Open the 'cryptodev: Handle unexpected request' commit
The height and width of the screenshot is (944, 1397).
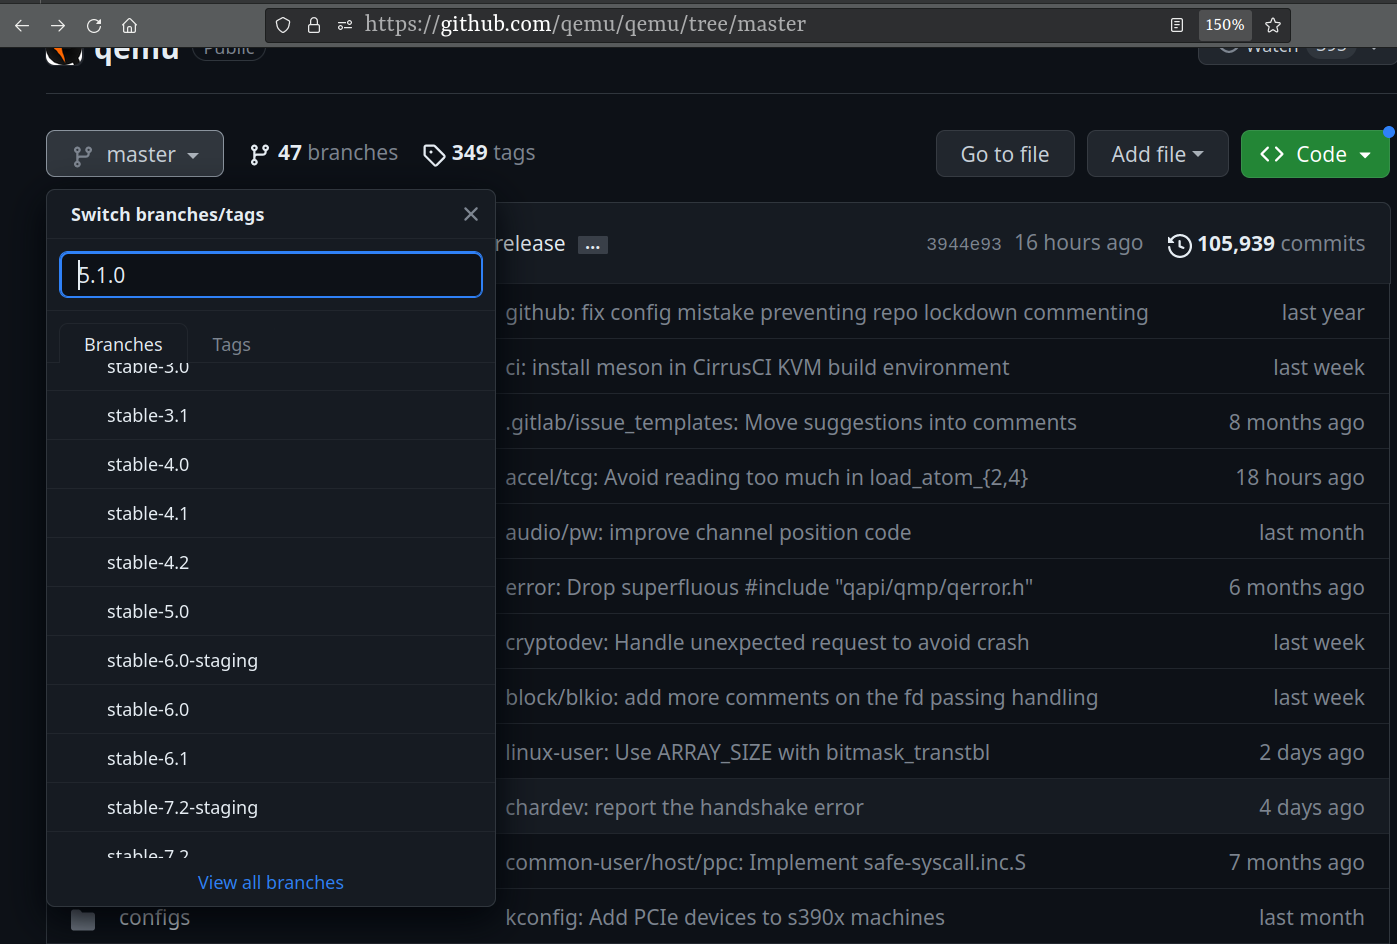coord(767,643)
